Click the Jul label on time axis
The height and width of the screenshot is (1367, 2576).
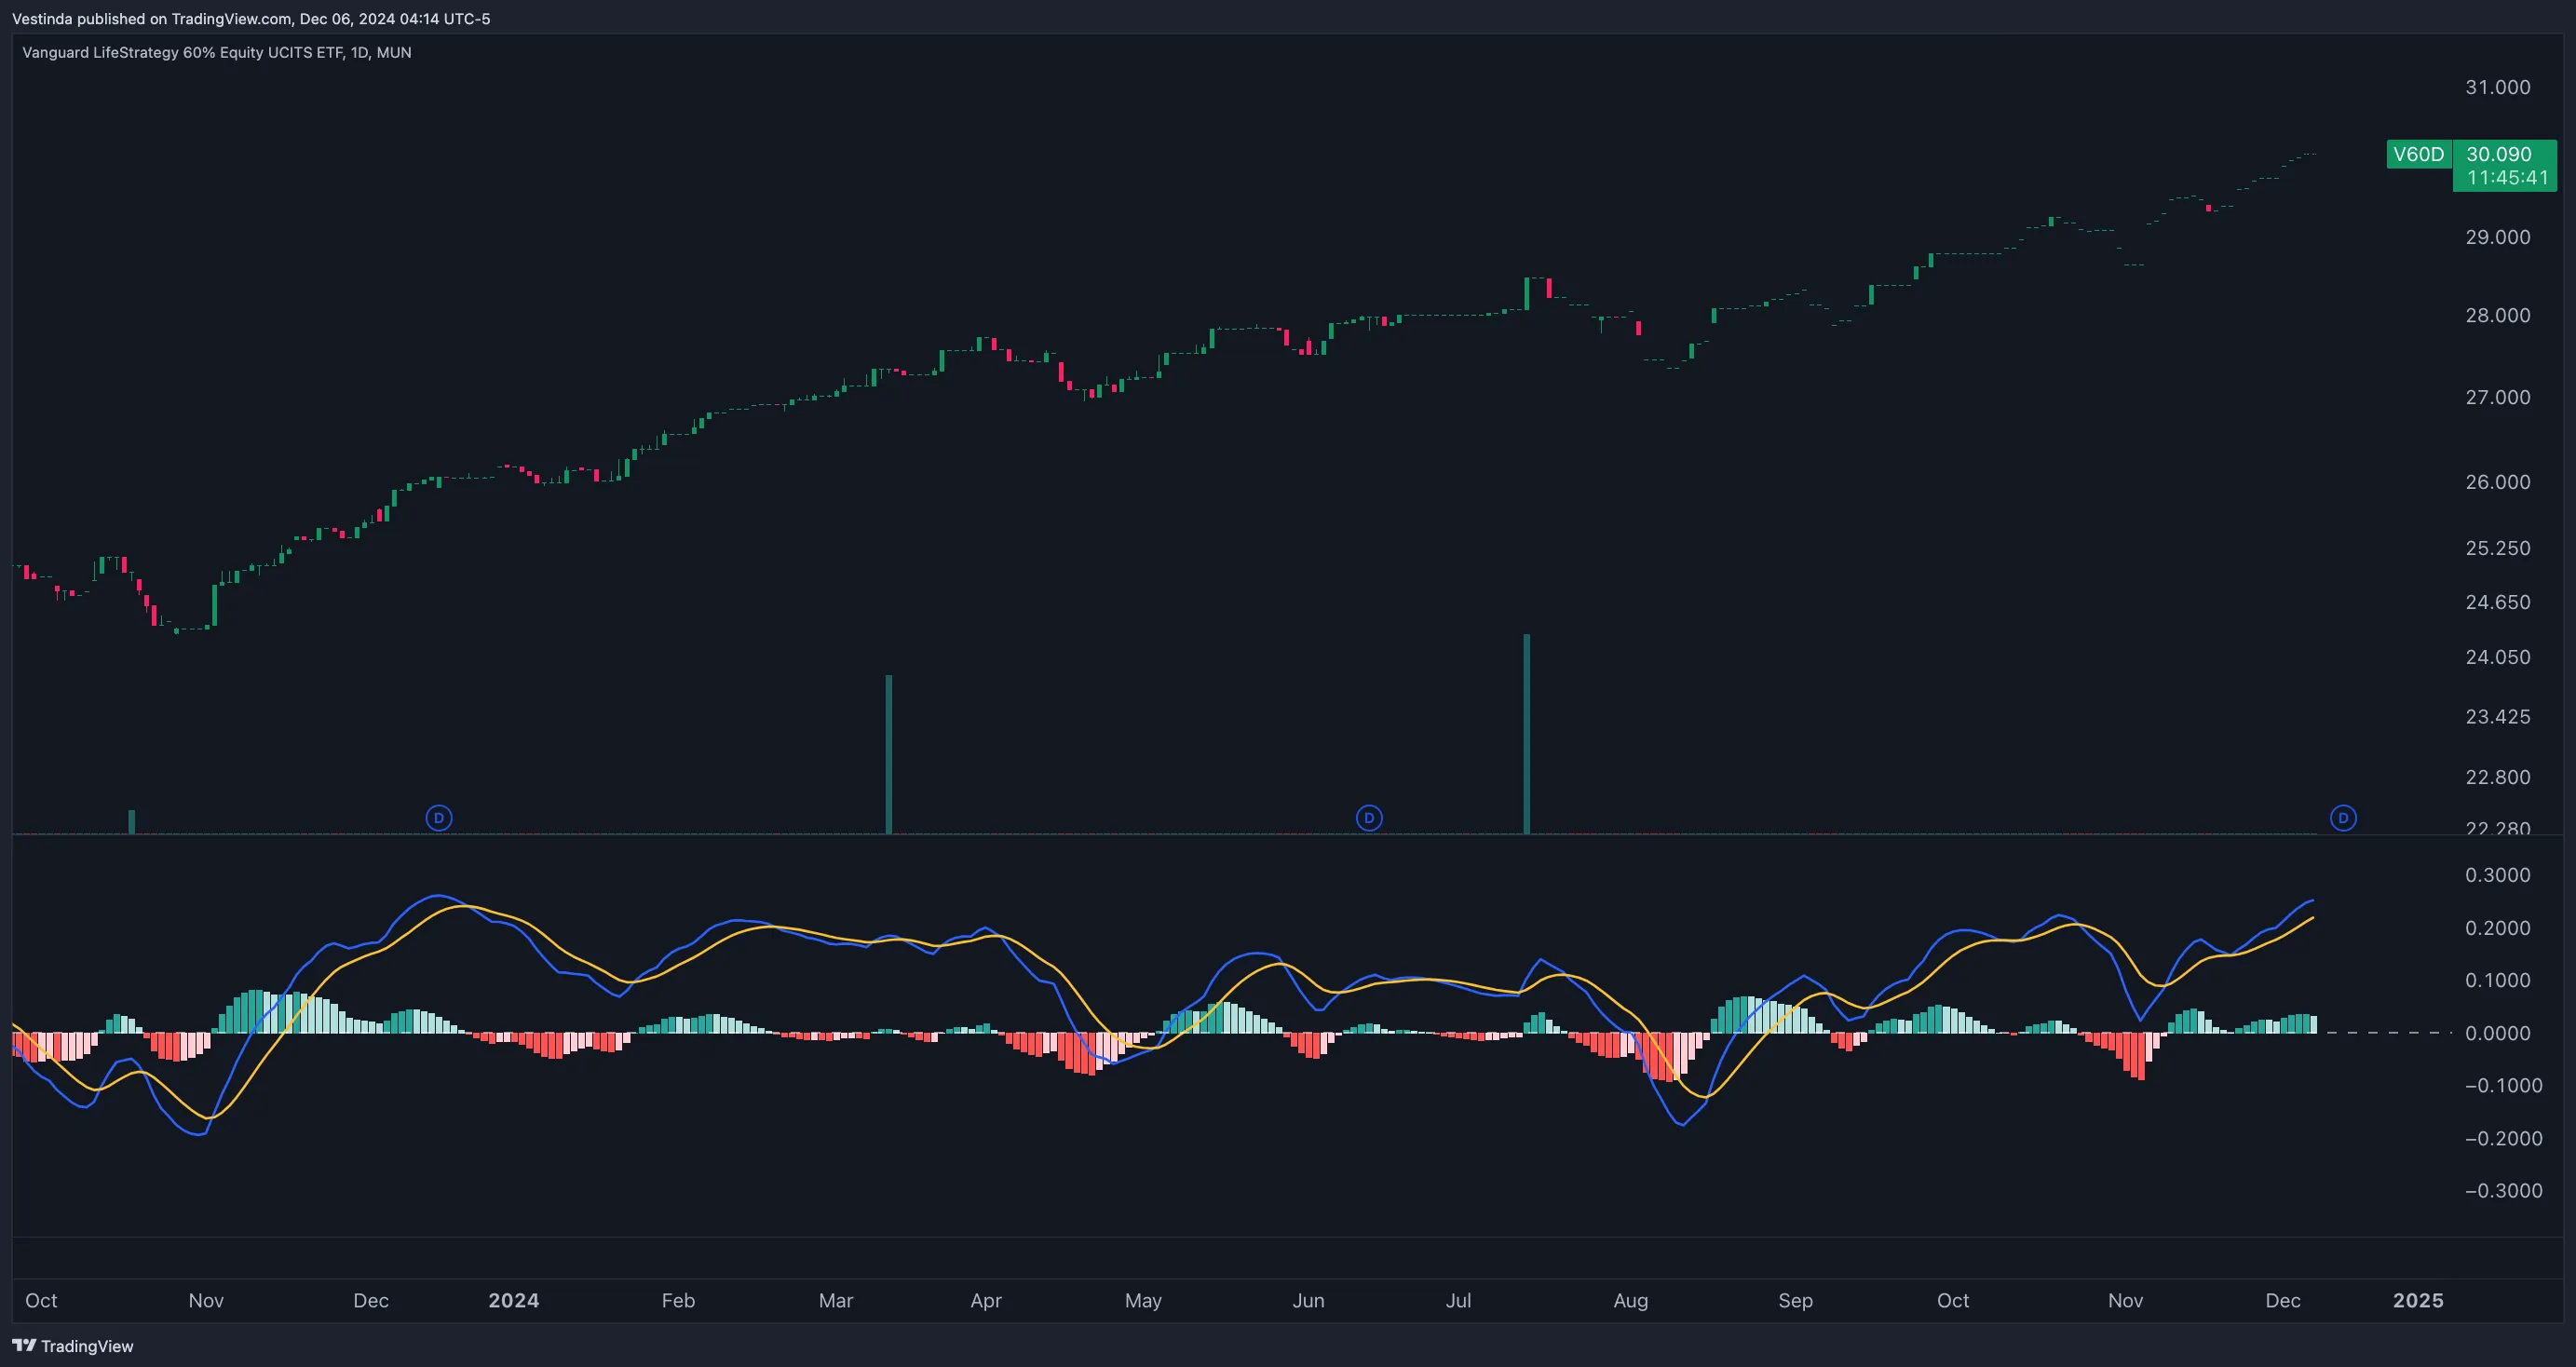(x=1458, y=1300)
